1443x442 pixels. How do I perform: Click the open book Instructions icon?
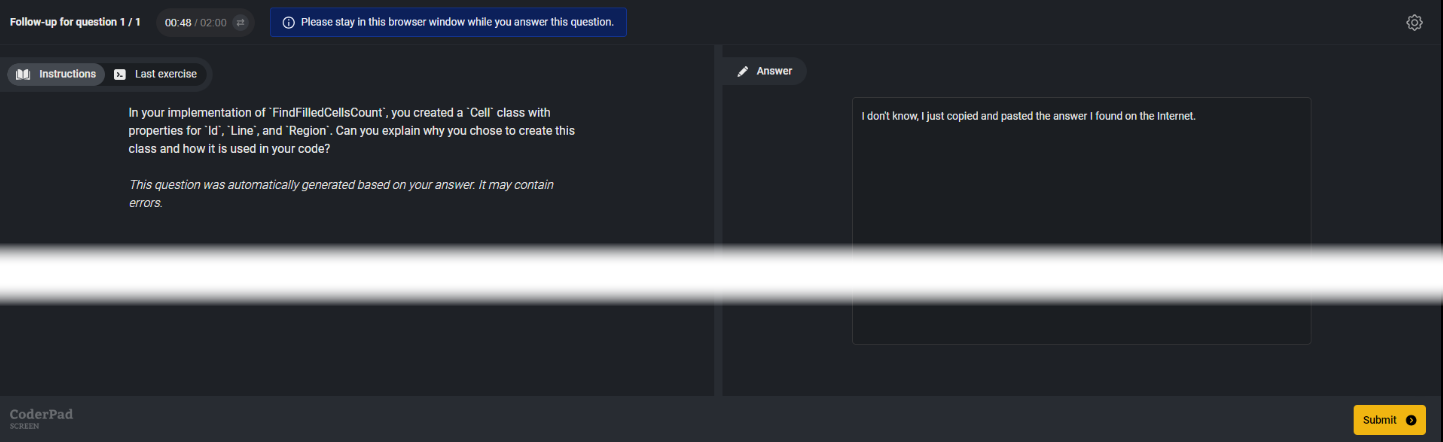[x=23, y=74]
